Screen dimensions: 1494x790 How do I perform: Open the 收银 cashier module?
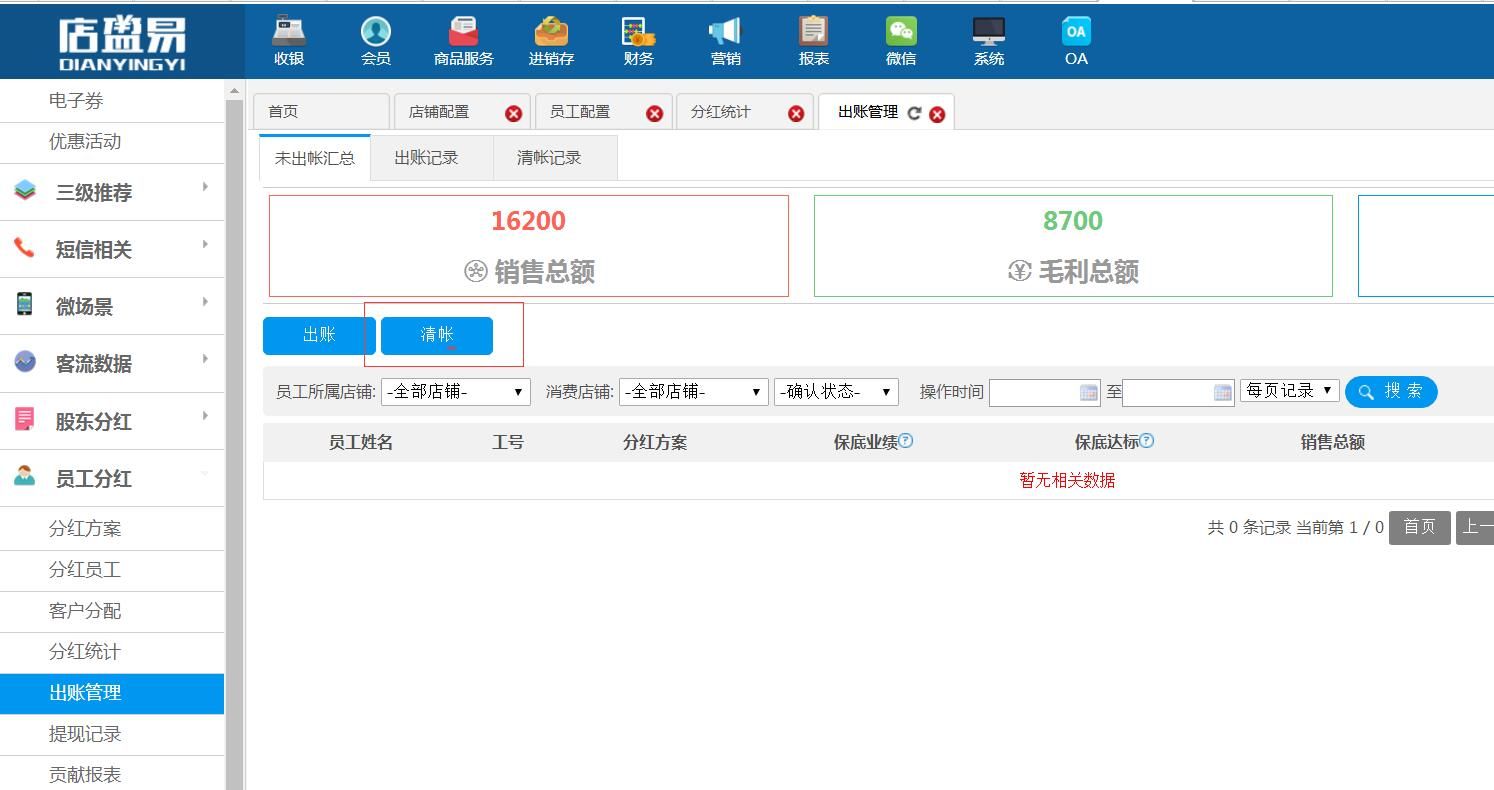289,41
